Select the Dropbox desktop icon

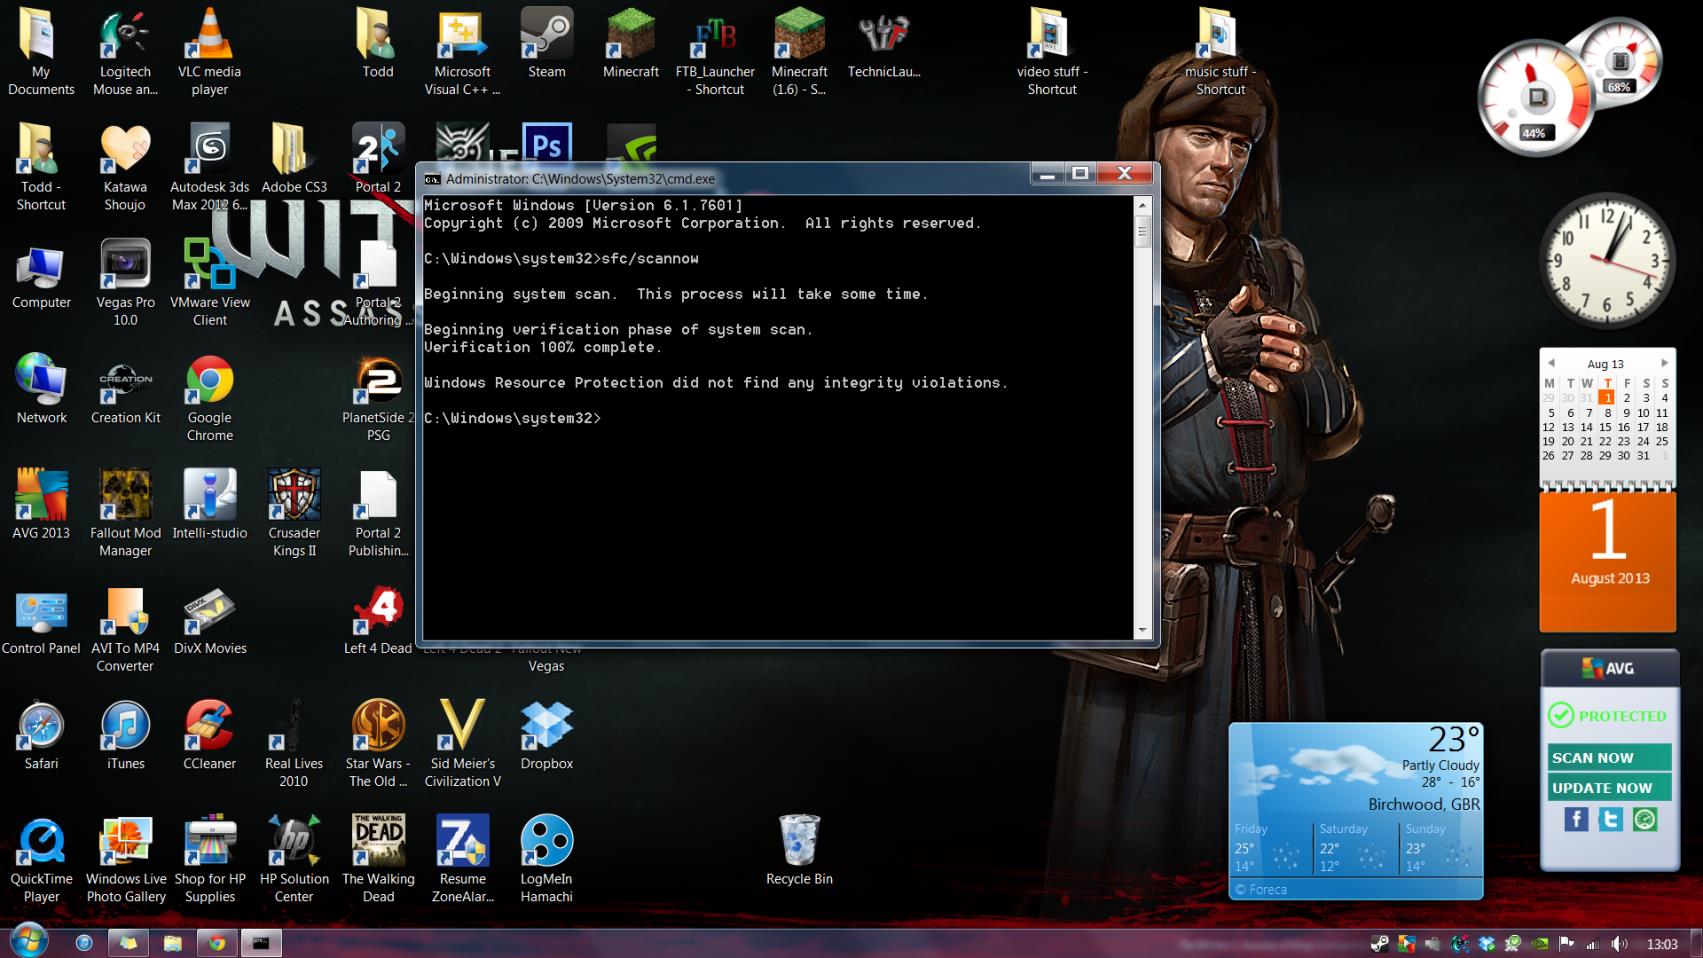[x=546, y=727]
